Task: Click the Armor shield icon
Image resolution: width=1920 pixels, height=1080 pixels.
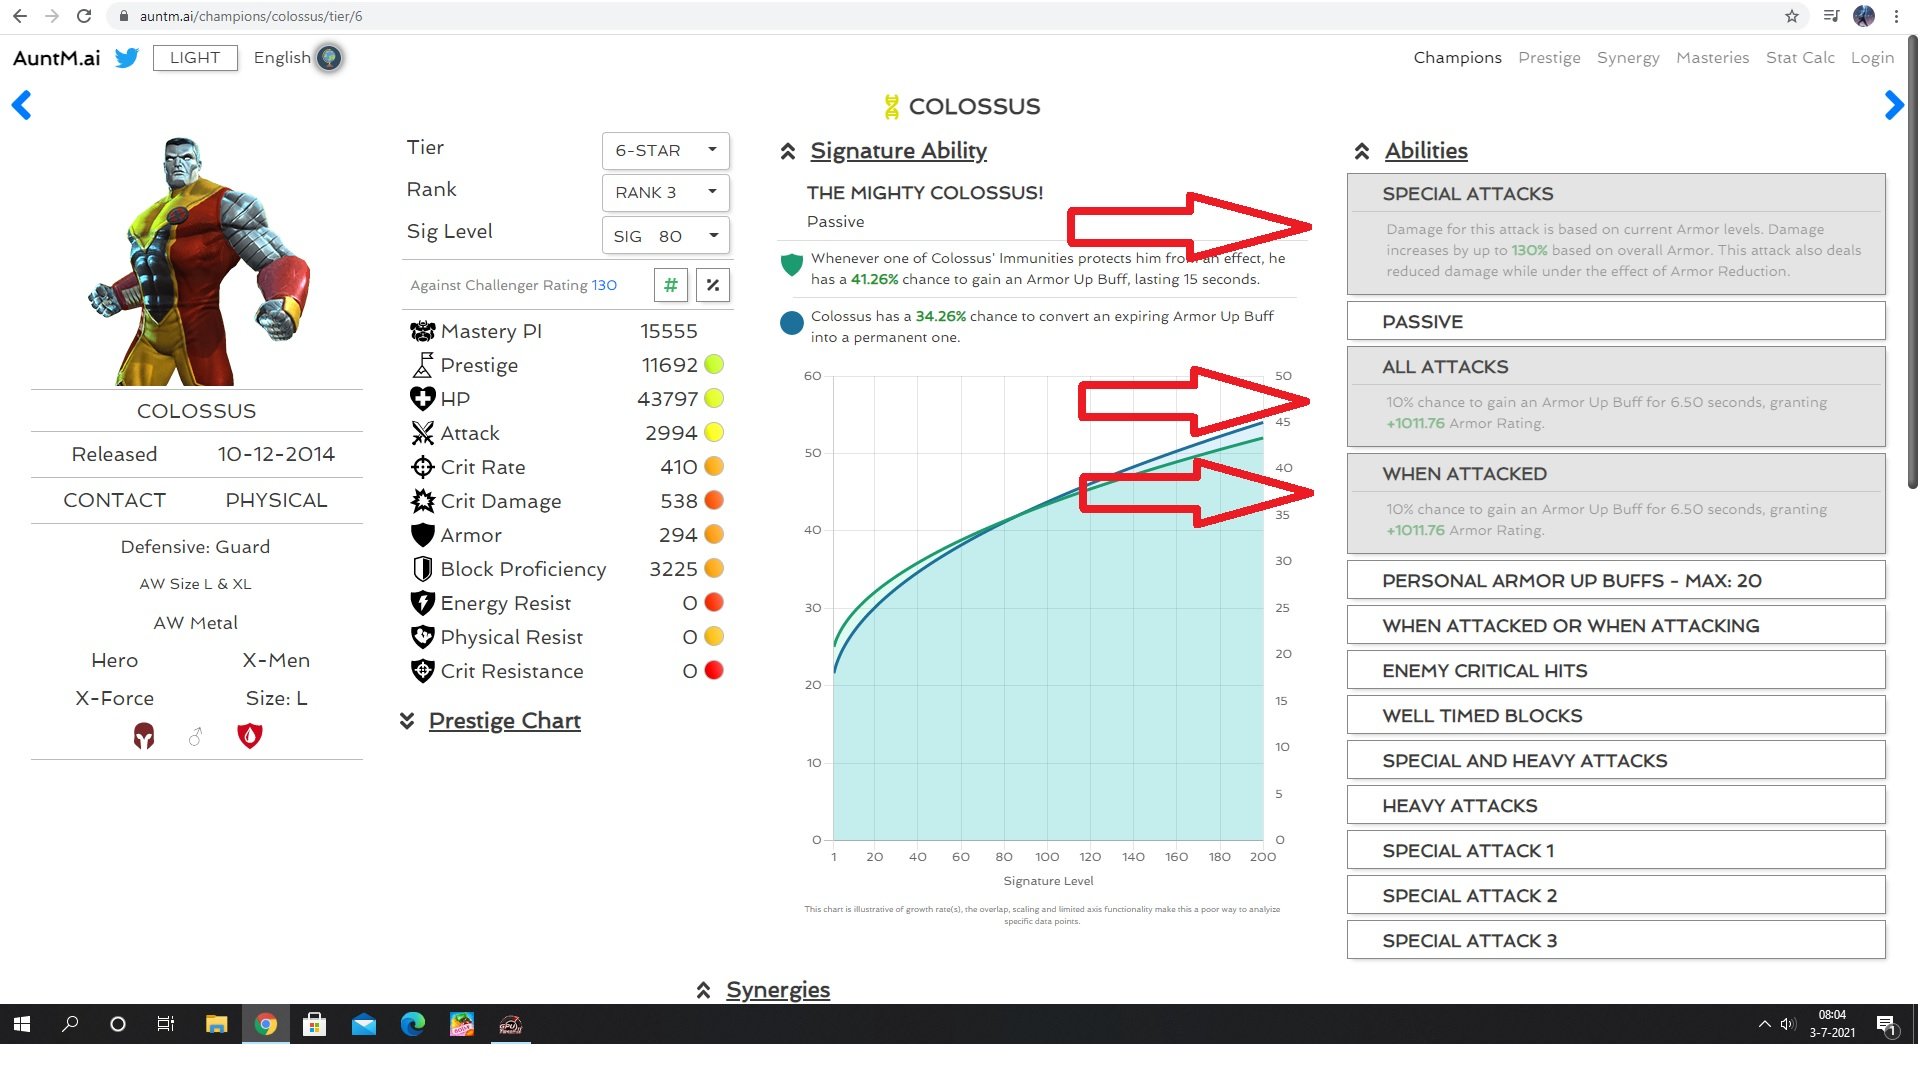Action: (423, 535)
